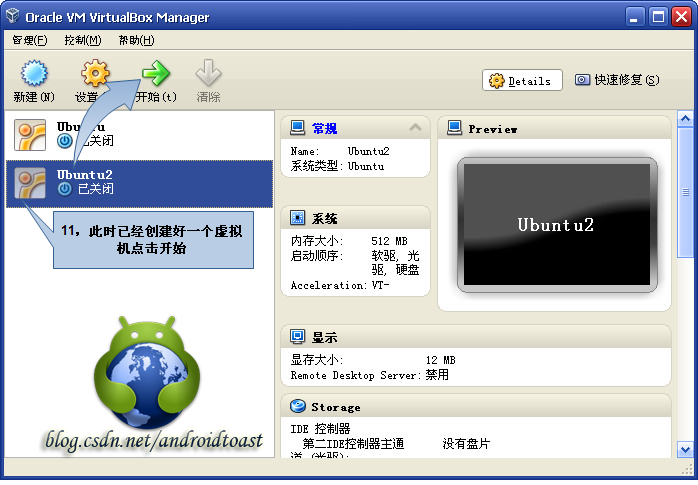Click the Preview section monitor icon
This screenshot has height=485, width=698.
coord(454,128)
